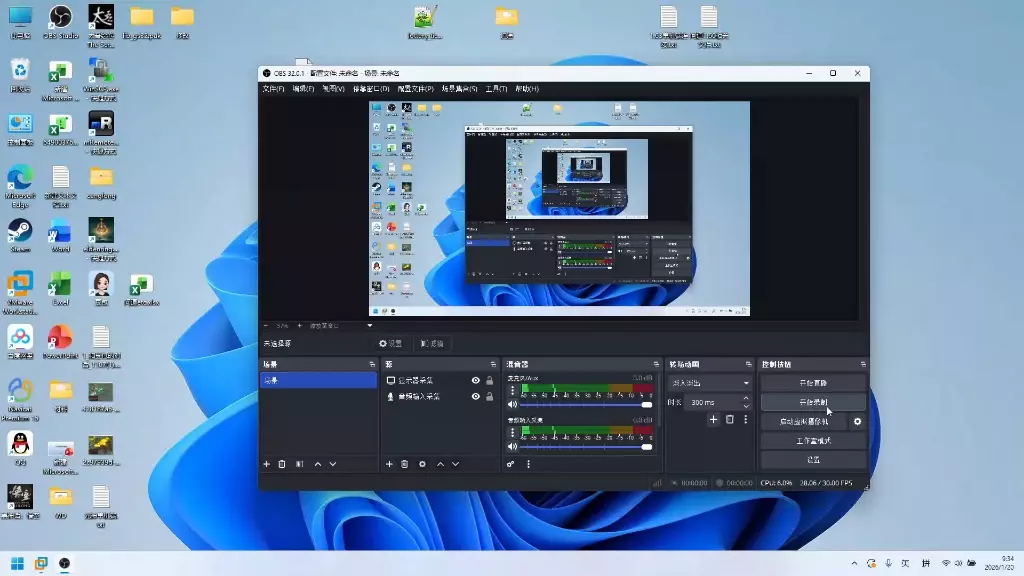The image size is (1024, 576).
Task: Open Microsoft Edge desktop shortcut
Action: (x=20, y=186)
